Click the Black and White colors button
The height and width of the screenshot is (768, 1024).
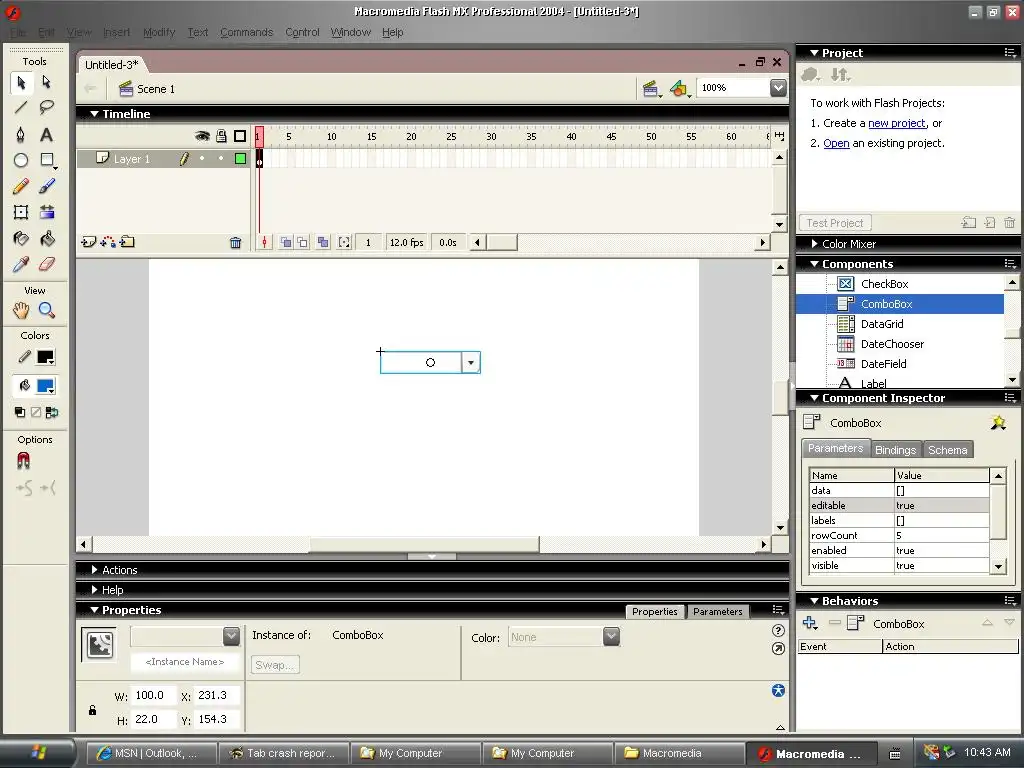[x=20, y=412]
